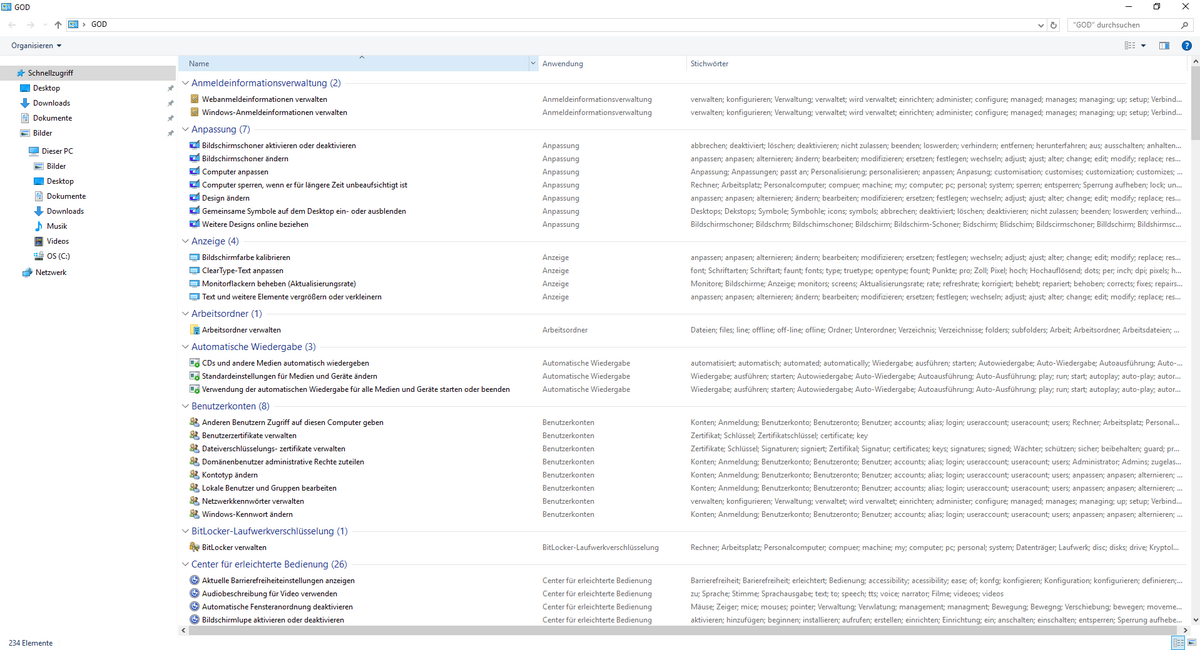Refresh the GOD folder view
This screenshot has height=650, width=1200.
click(1054, 24)
